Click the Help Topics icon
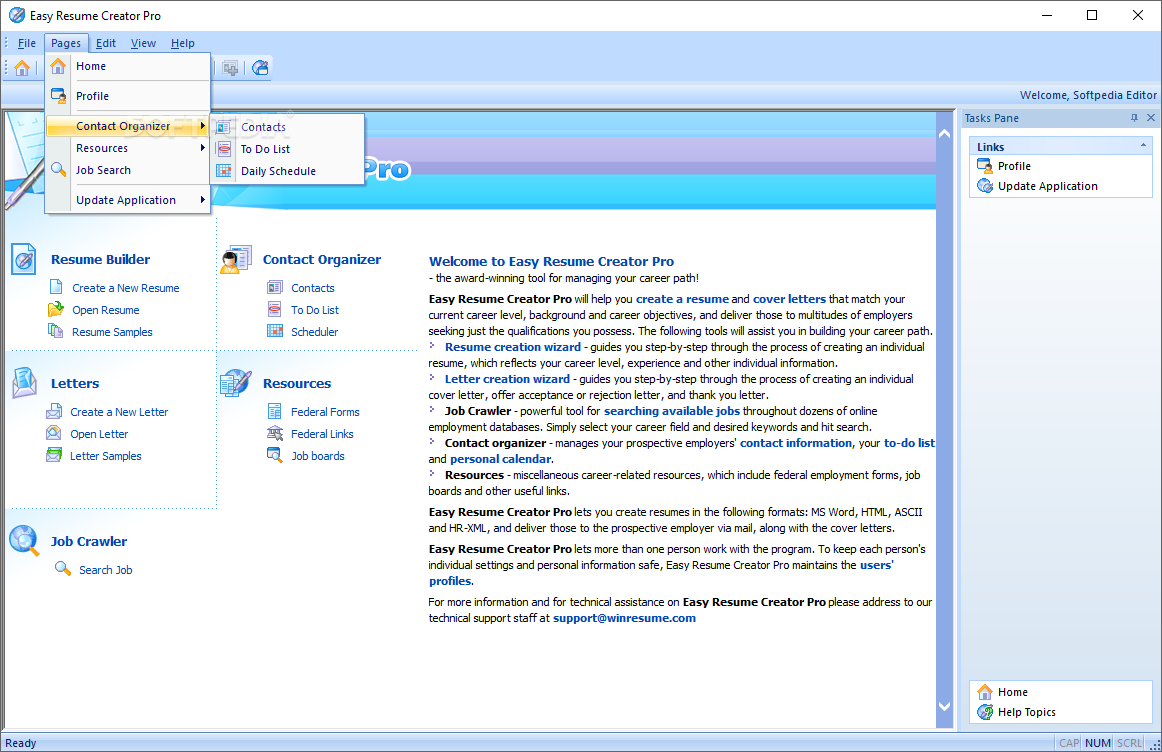The image size is (1162, 752). (x=985, y=712)
